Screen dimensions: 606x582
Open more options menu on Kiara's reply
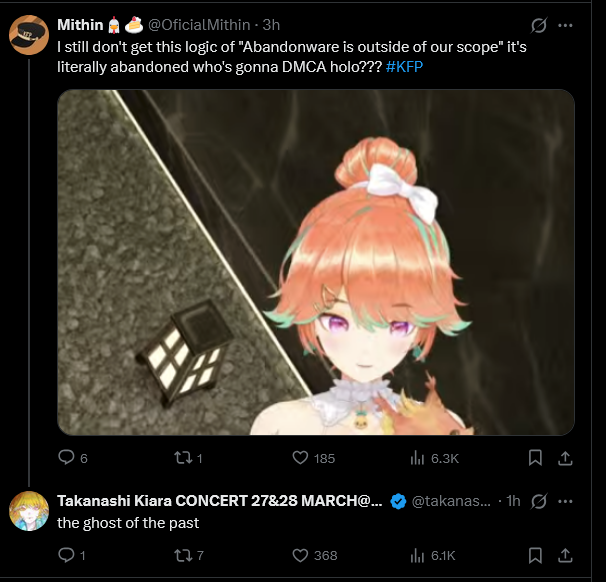pos(565,501)
